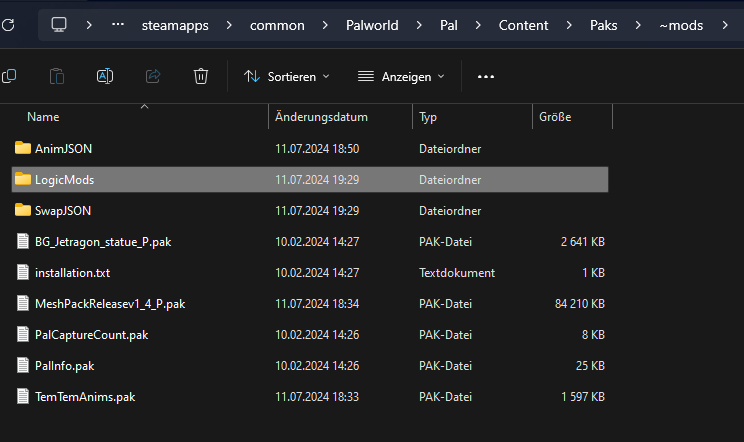
Task: Open the toolbar's three-dot more options menu
Action: [486, 76]
